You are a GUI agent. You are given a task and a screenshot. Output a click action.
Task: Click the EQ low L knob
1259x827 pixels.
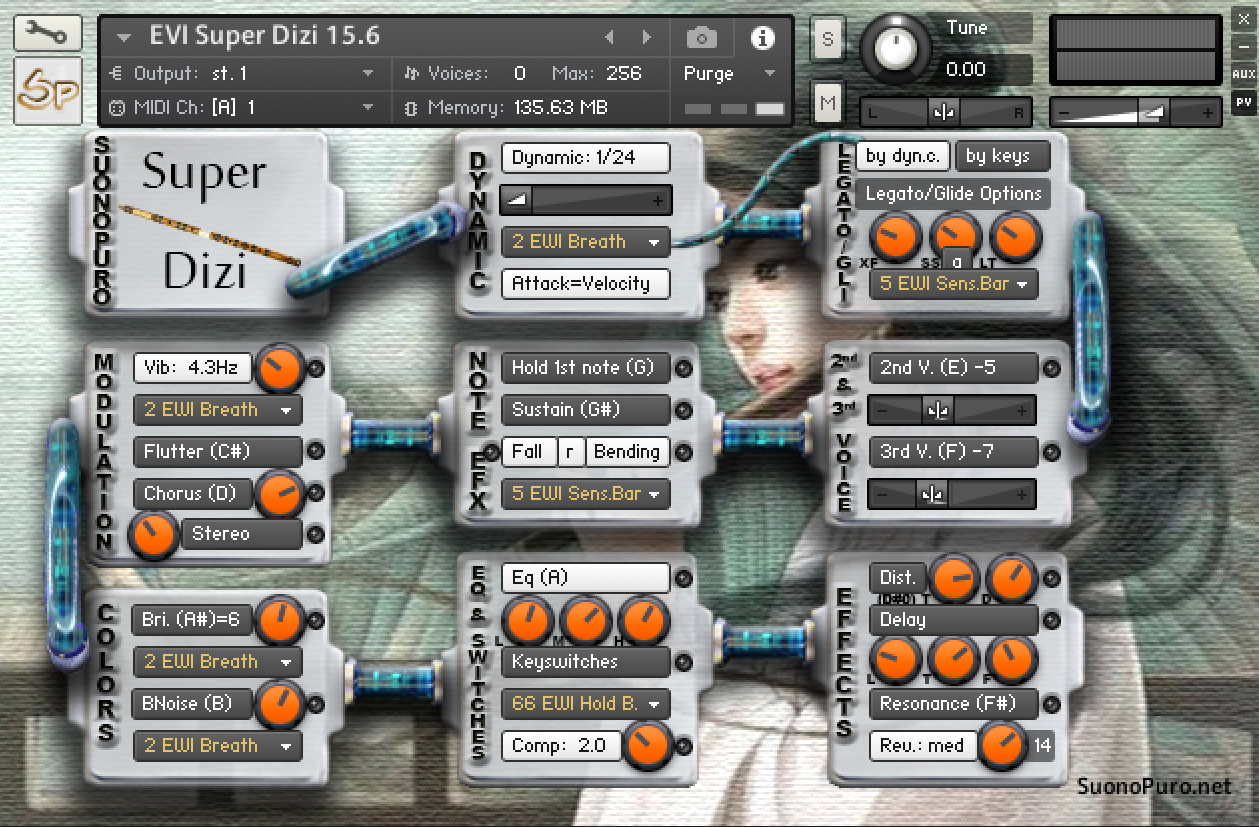(526, 620)
